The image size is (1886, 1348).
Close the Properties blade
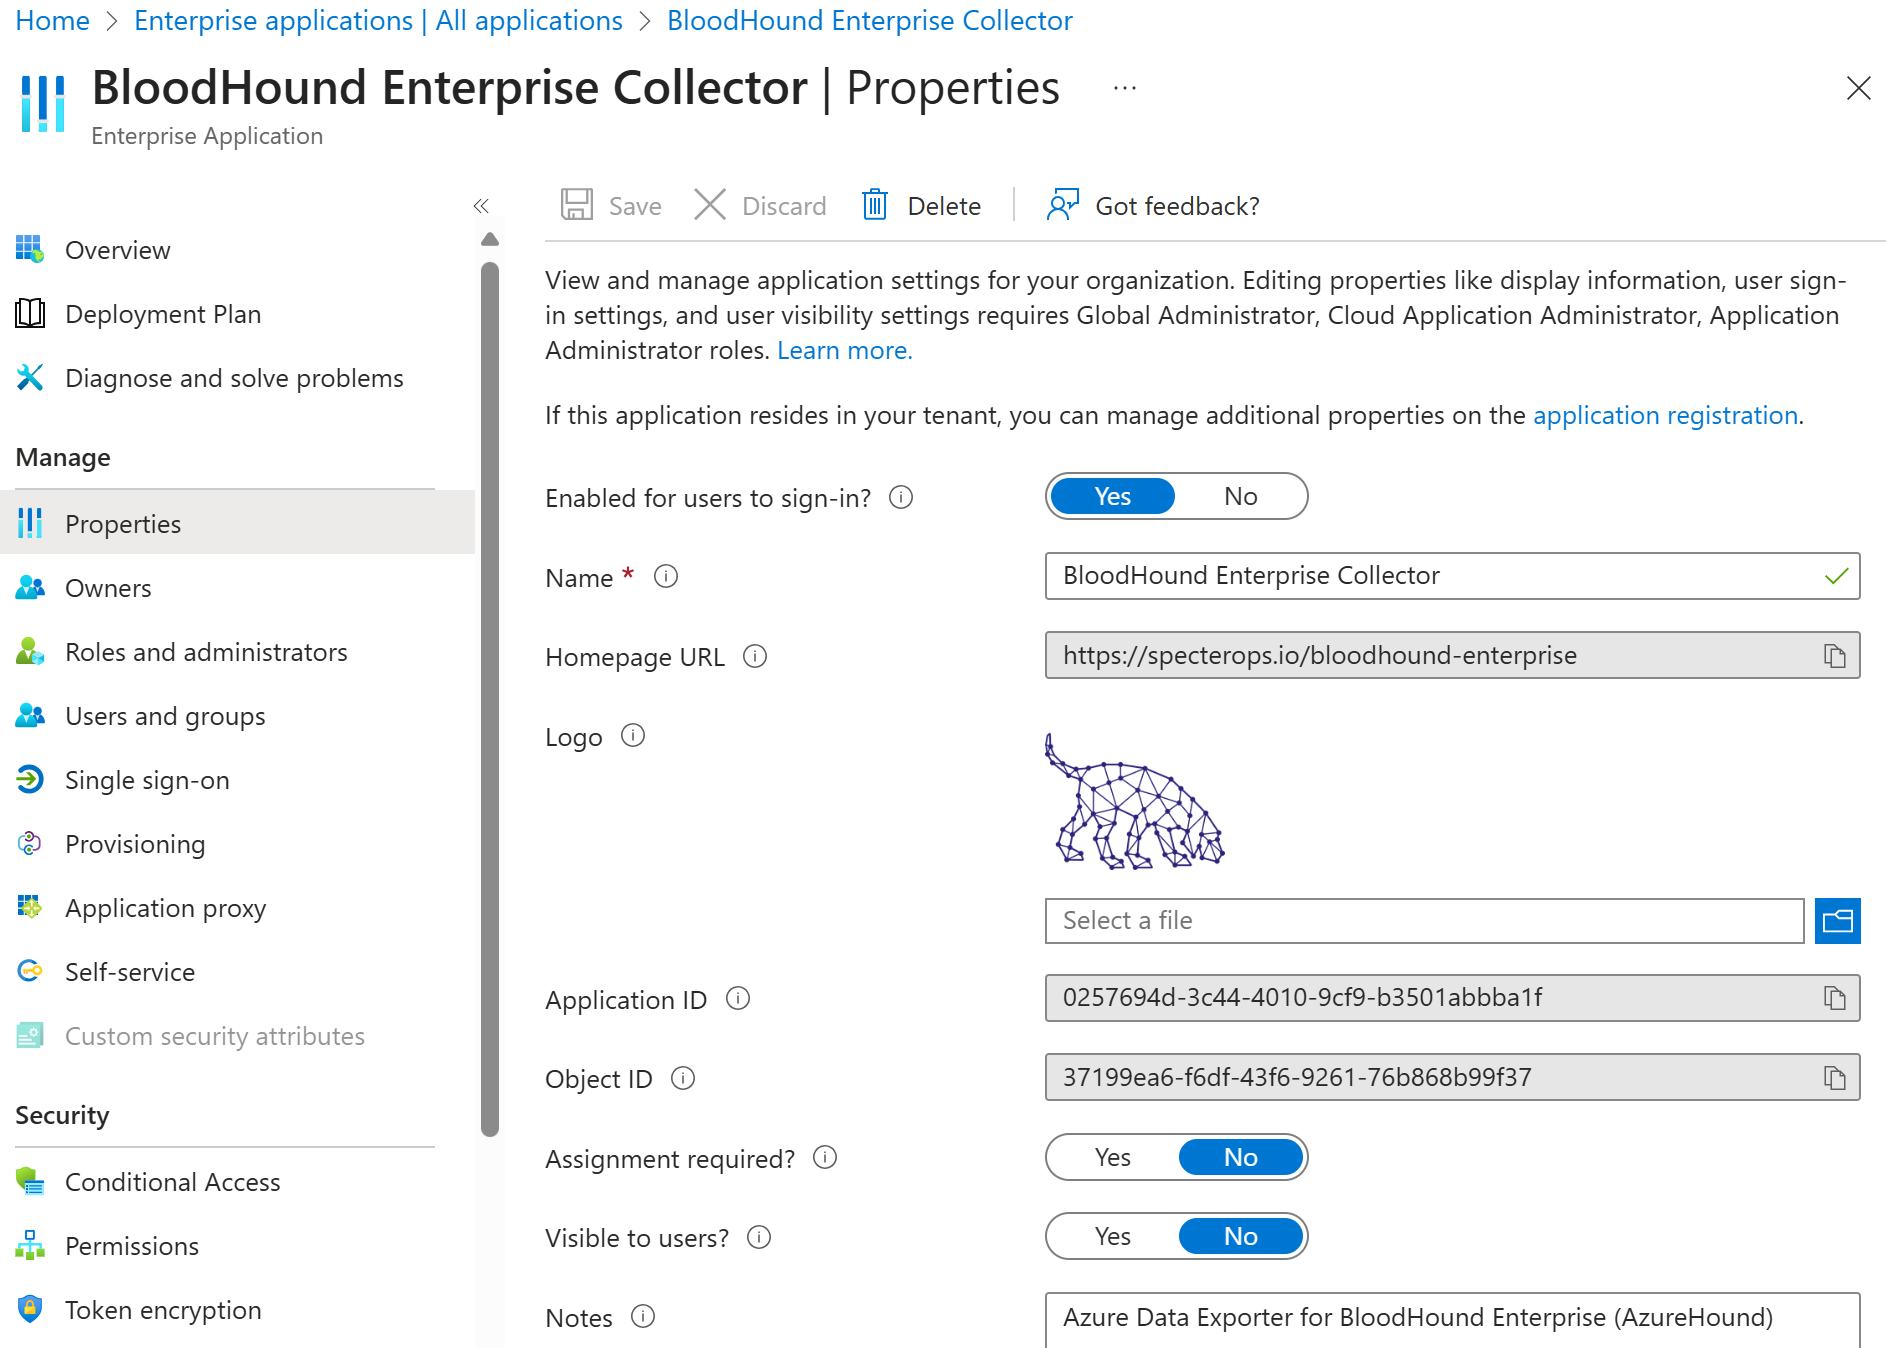coord(1858,88)
